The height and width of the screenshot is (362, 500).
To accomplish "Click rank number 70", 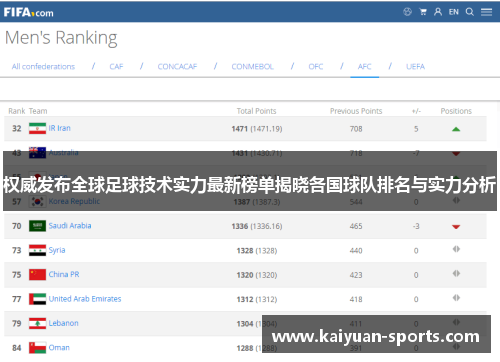I will tap(17, 226).
